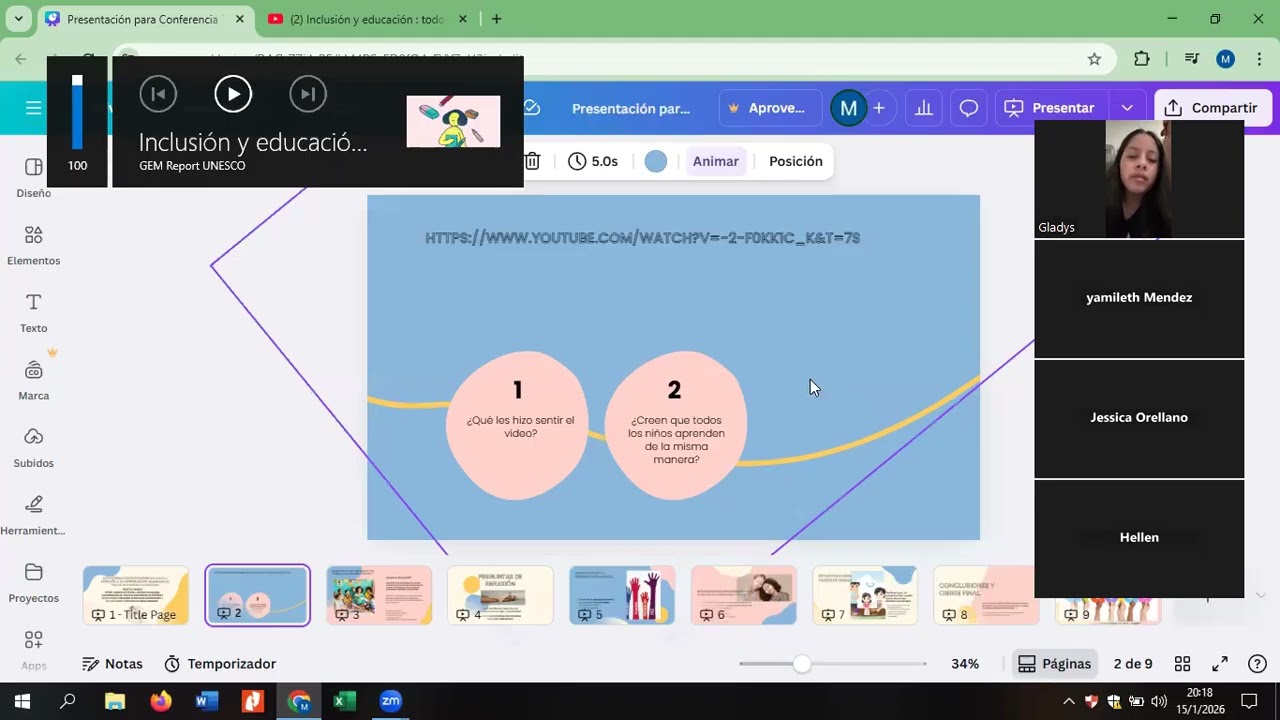Expand the Presentar dropdown arrow
The height and width of the screenshot is (720, 1280).
(x=1127, y=108)
